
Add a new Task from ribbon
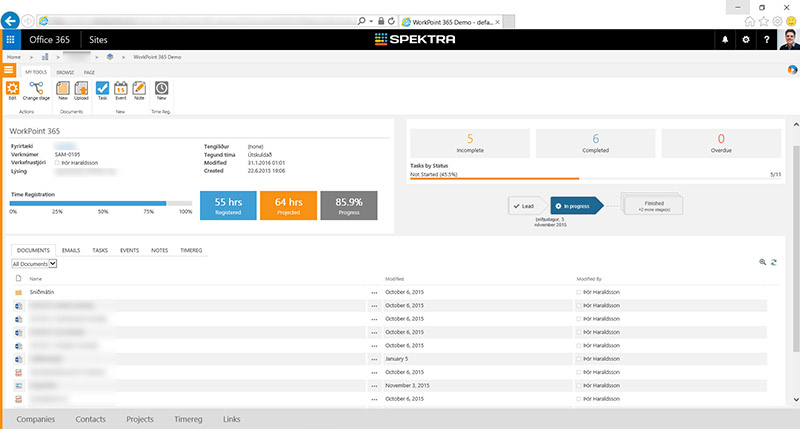103,90
